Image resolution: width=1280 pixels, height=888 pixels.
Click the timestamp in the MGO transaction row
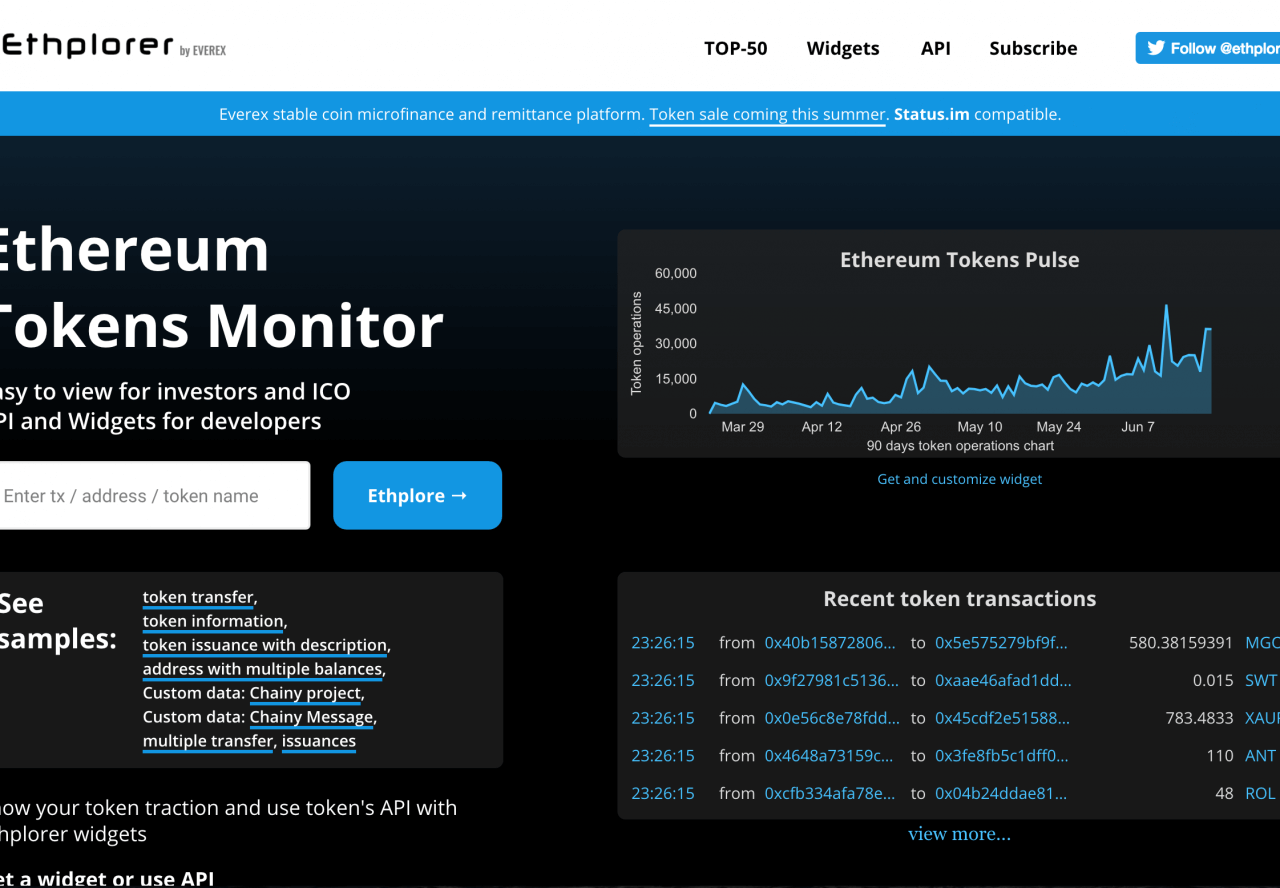pyautogui.click(x=663, y=642)
